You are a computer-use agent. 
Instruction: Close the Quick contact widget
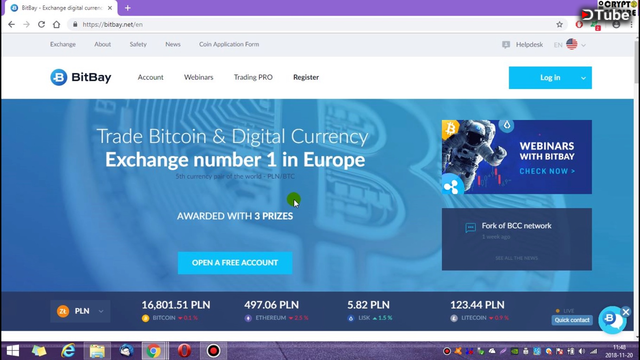[x=626, y=312]
